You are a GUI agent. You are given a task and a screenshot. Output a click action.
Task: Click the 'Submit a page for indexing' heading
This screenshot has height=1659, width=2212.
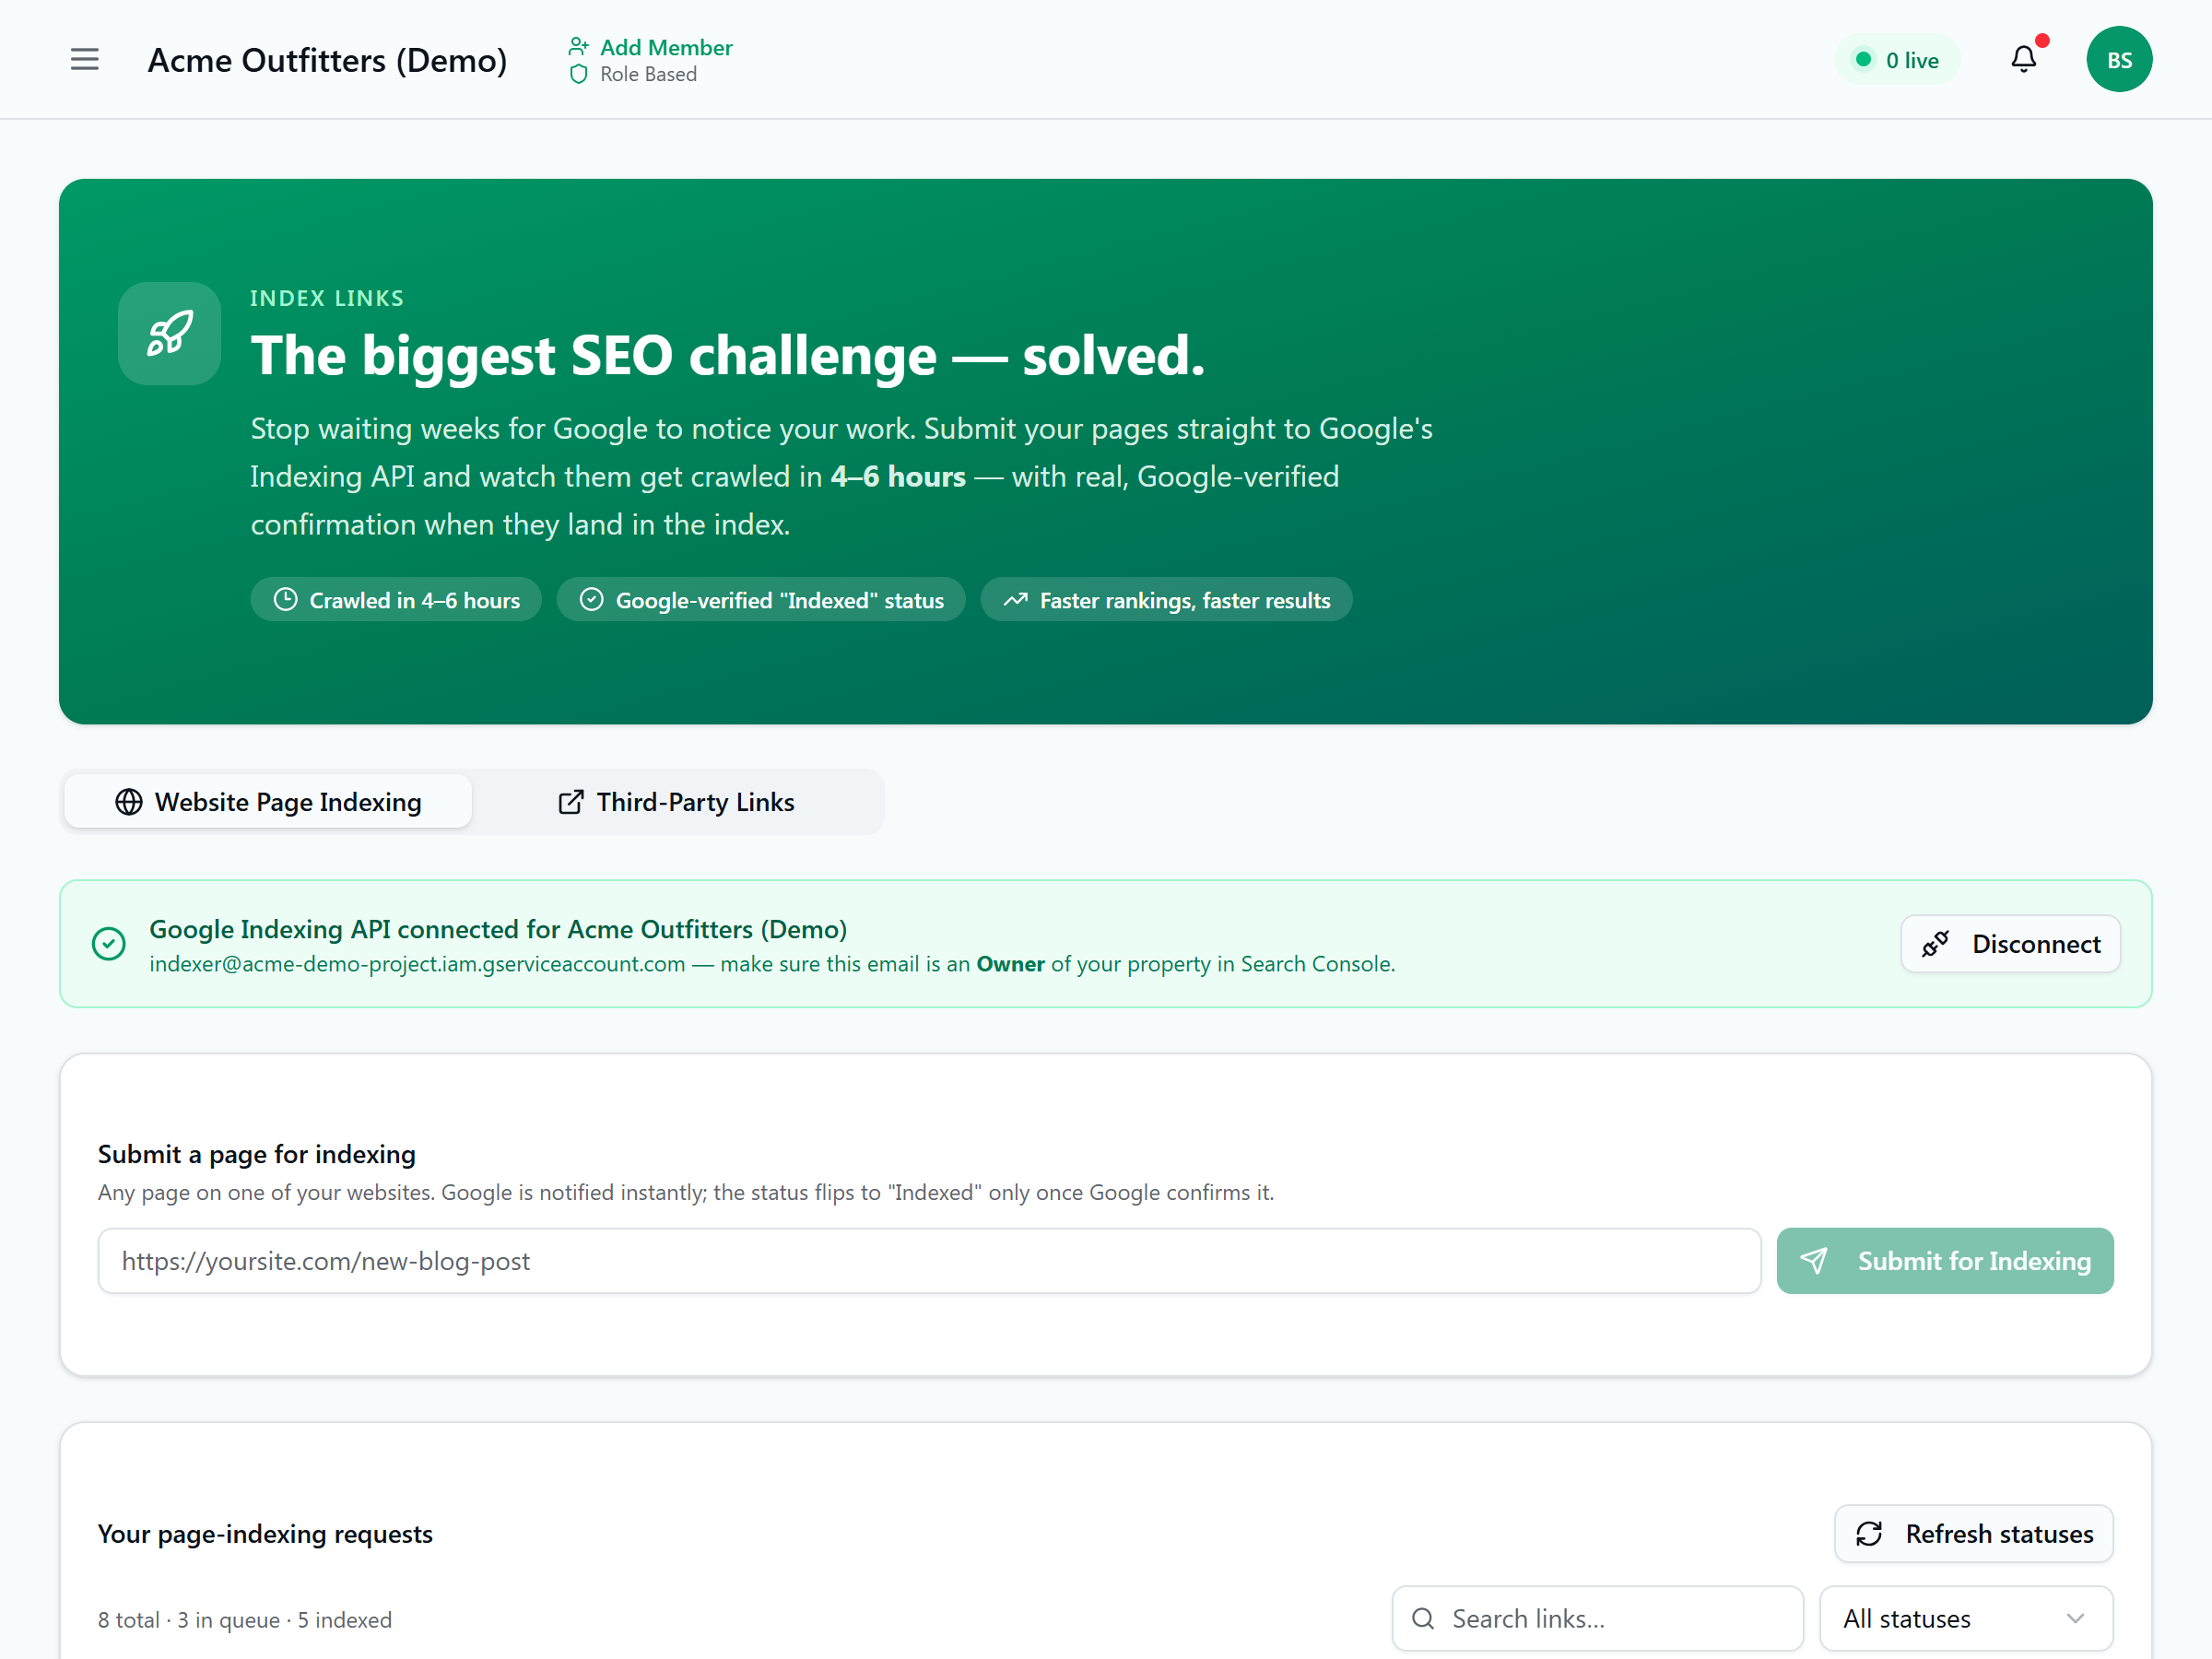[x=257, y=1154]
